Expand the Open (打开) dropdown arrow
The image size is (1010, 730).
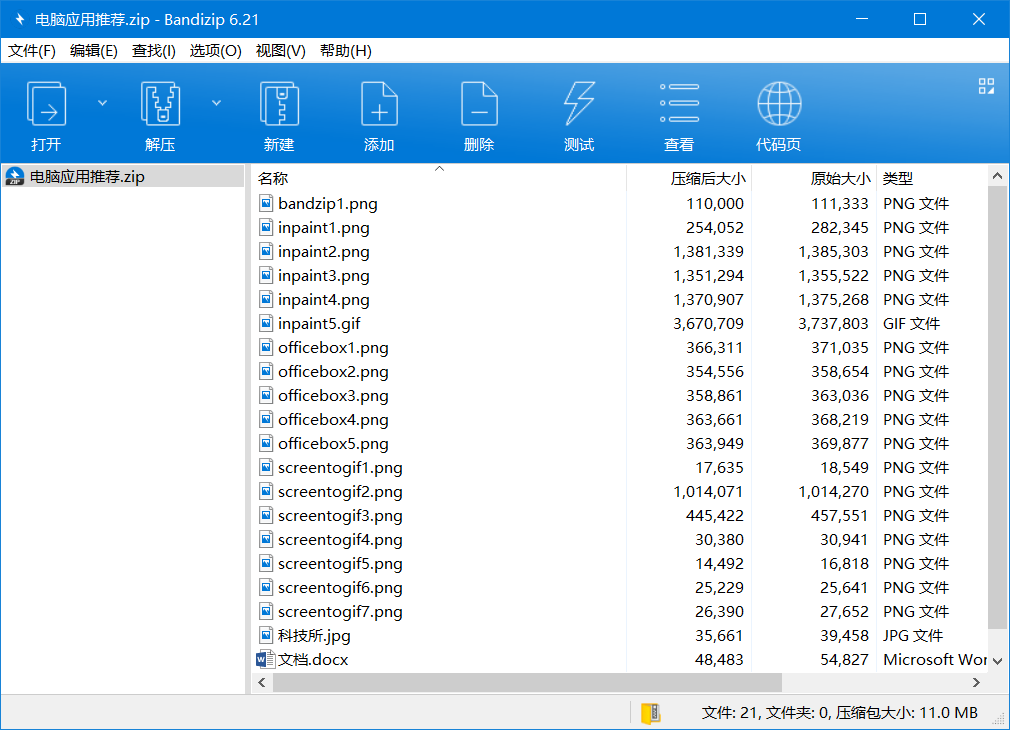pos(102,103)
